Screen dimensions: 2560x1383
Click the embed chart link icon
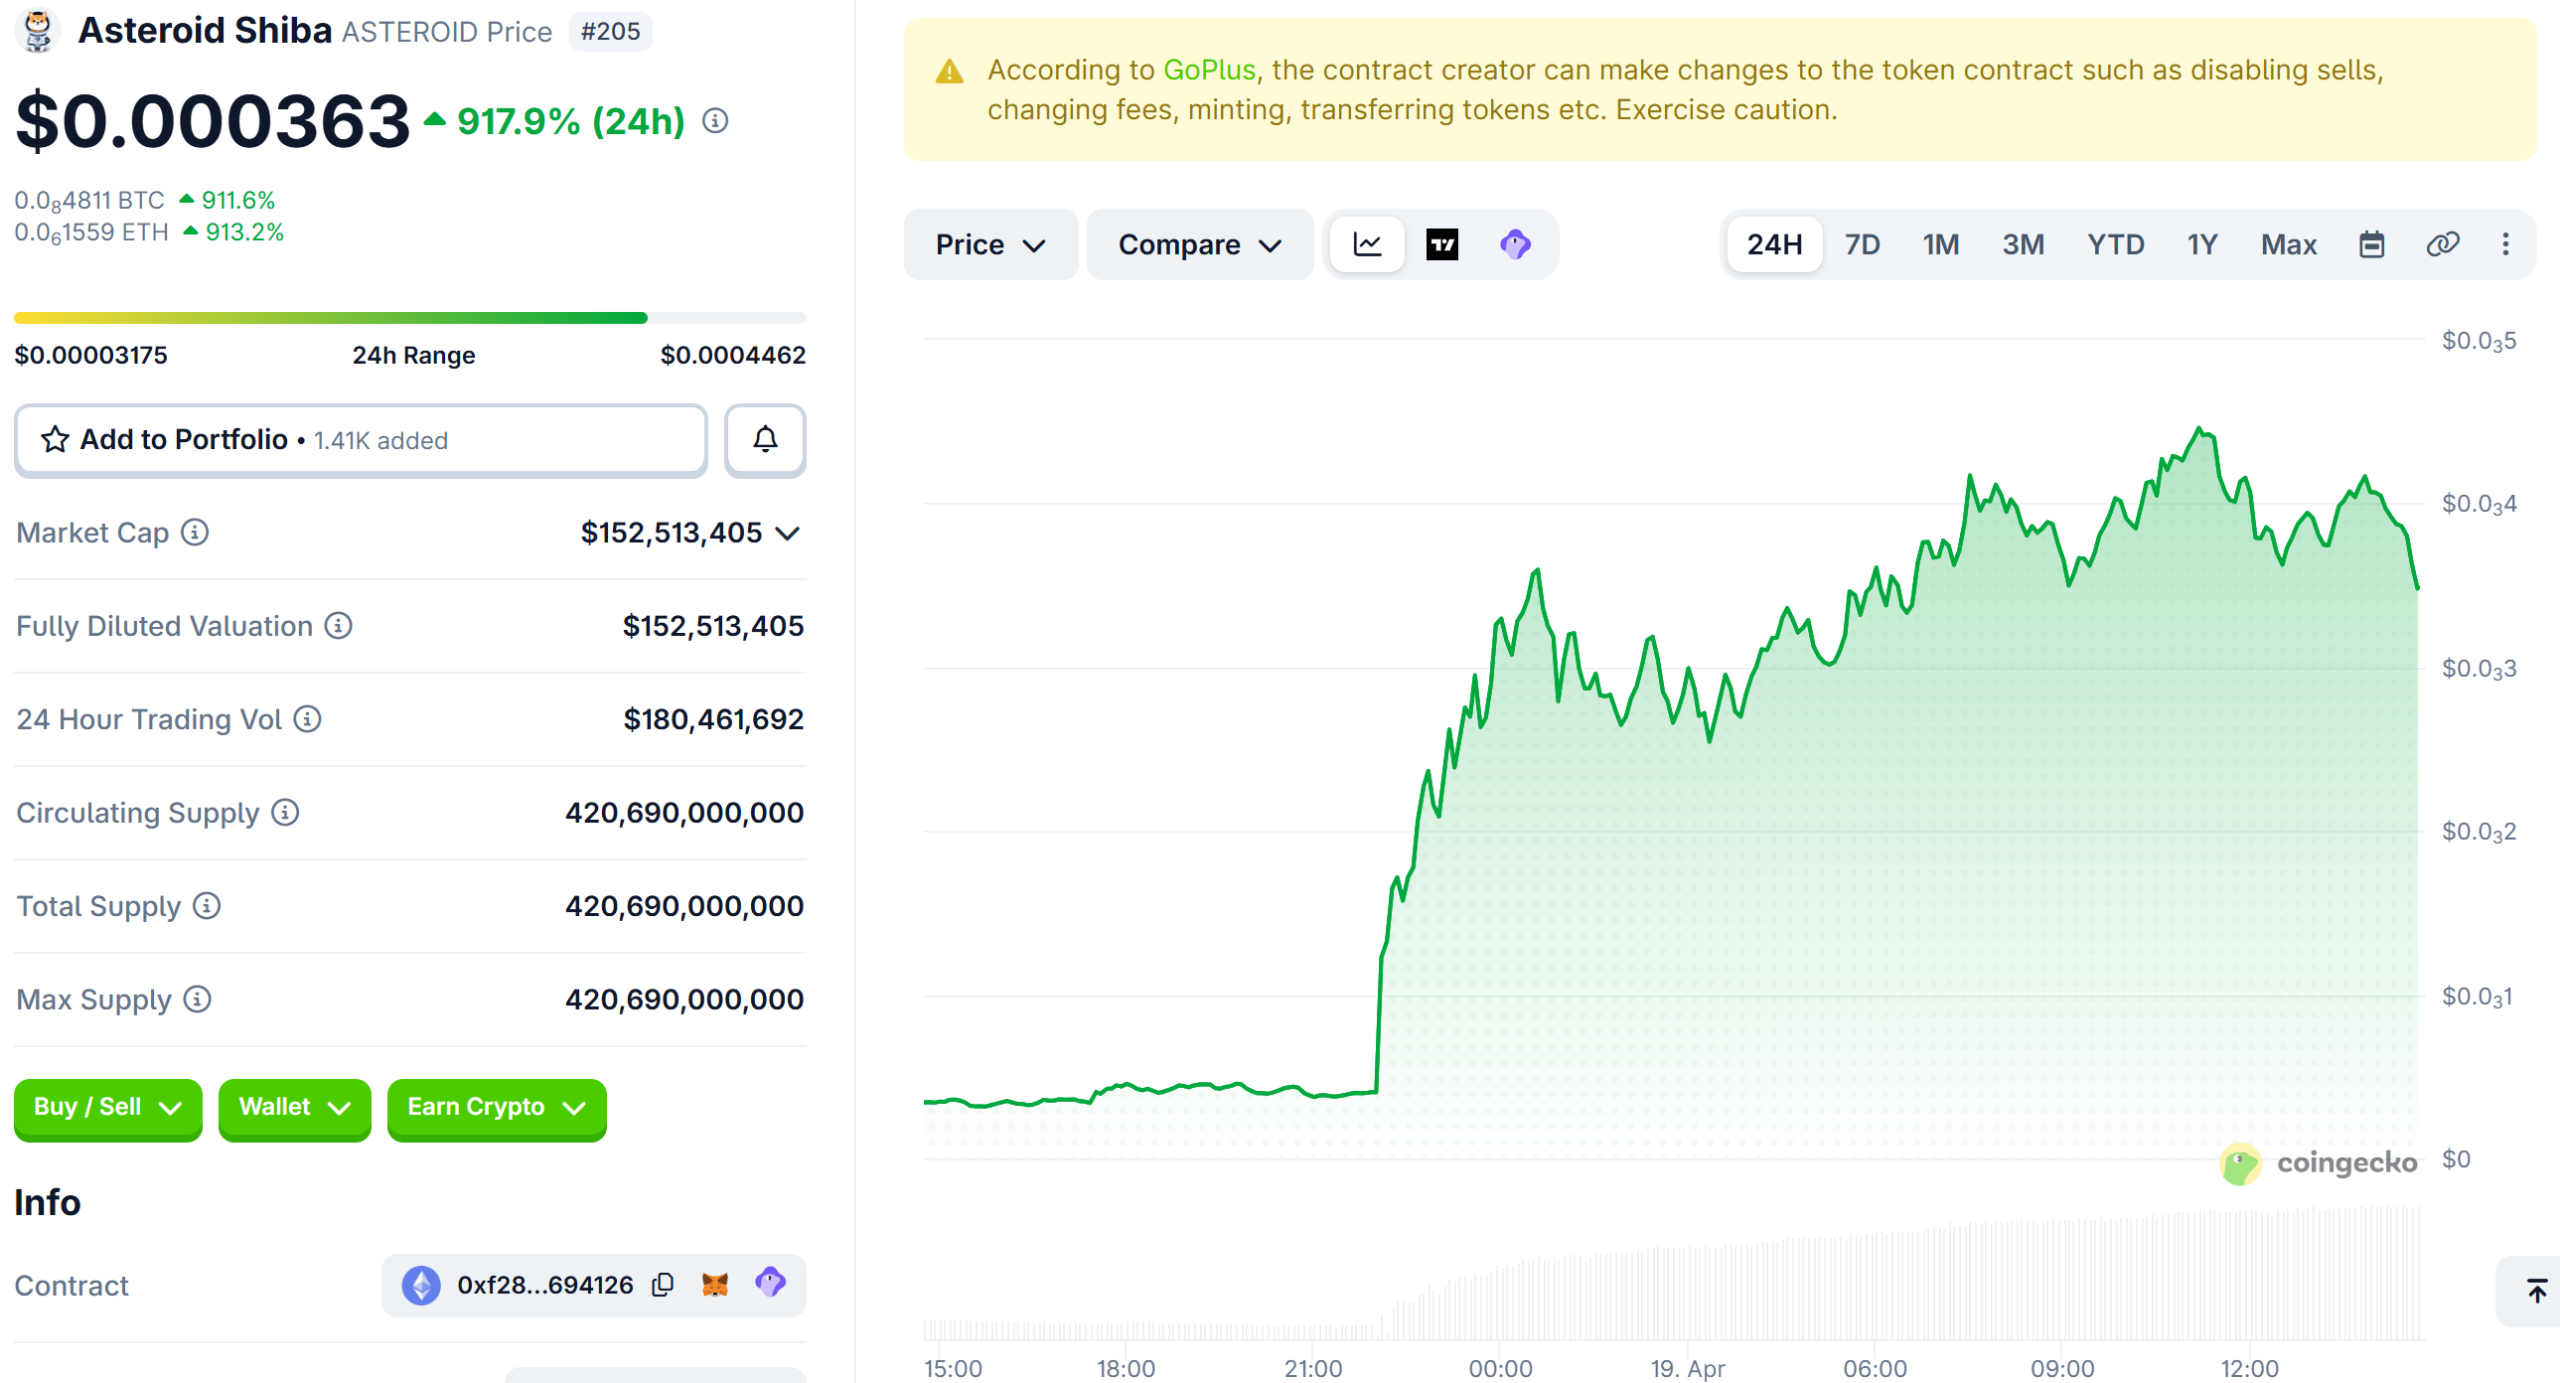tap(2443, 244)
